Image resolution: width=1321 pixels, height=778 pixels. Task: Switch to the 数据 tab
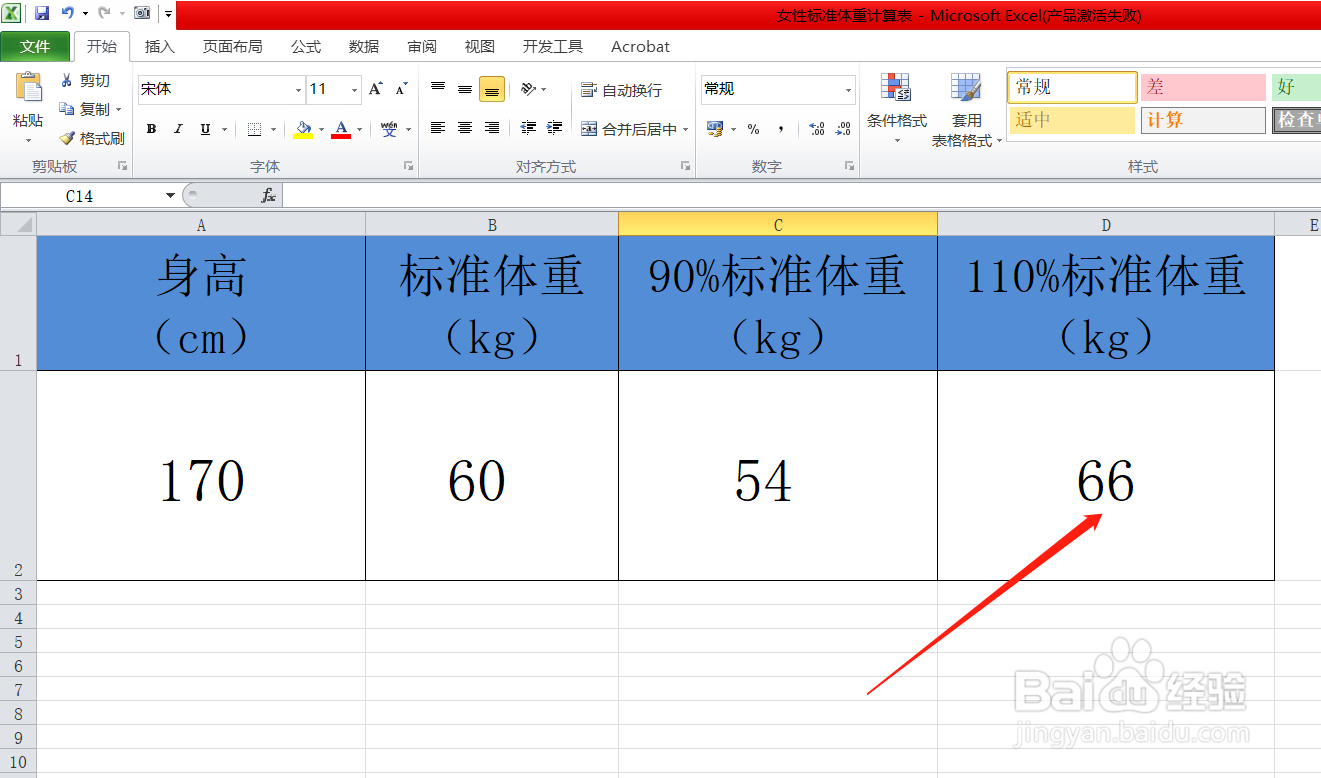364,46
